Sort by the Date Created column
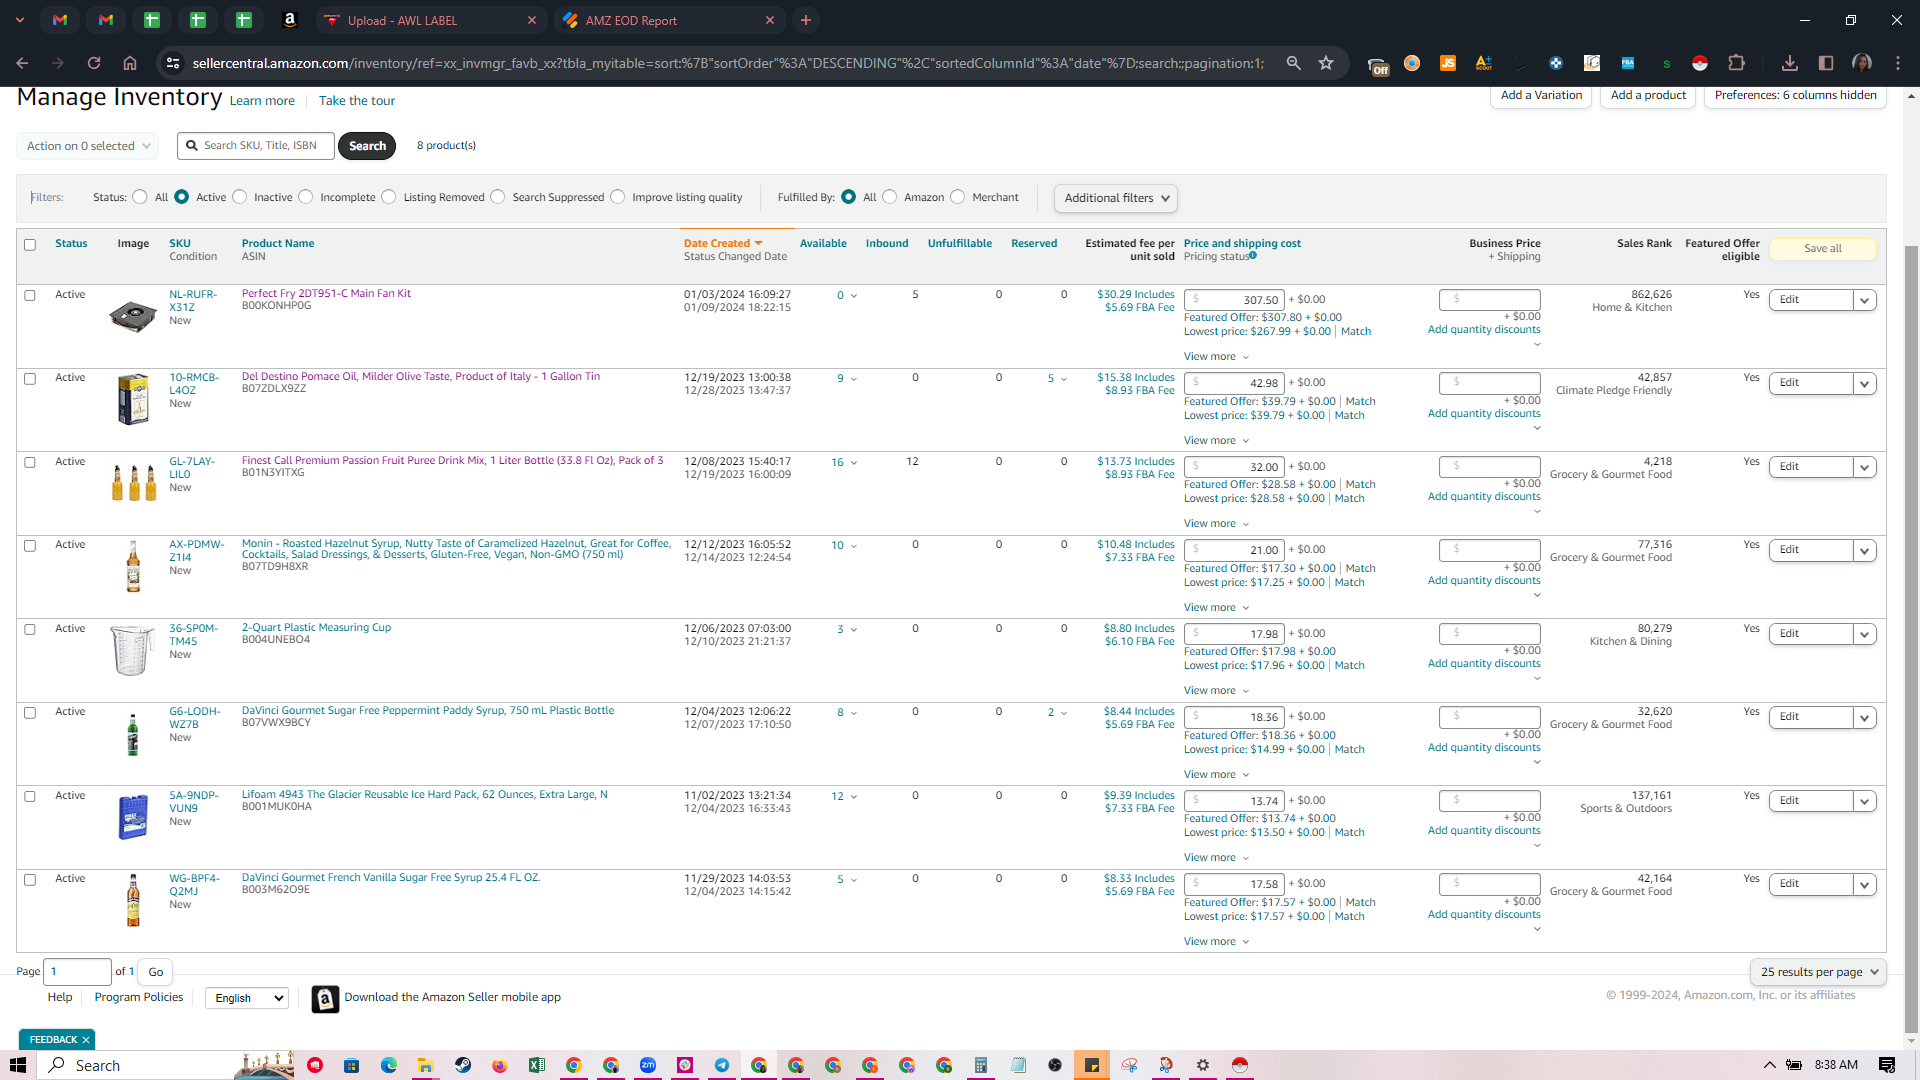The width and height of the screenshot is (1920, 1080). [x=722, y=244]
